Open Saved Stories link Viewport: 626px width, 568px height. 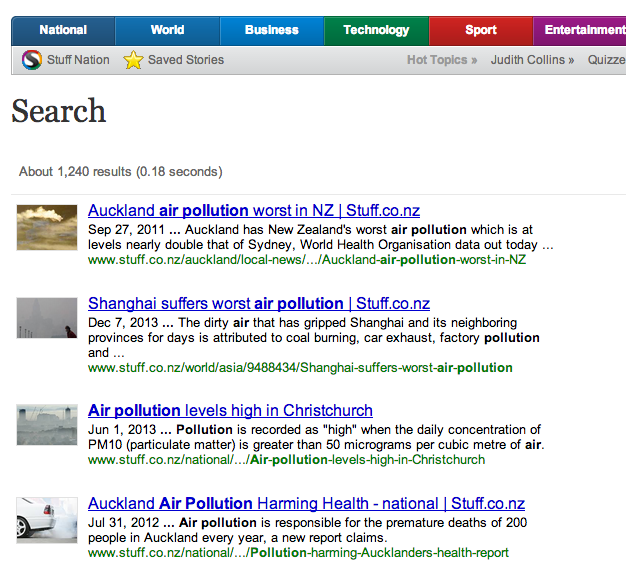point(186,60)
